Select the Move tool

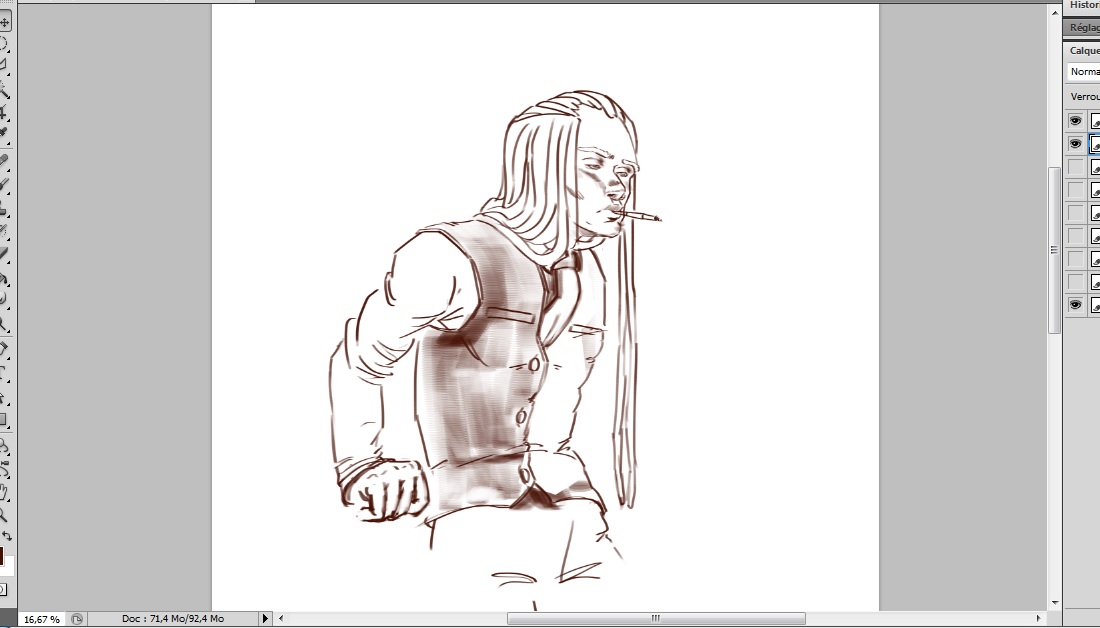point(4,22)
